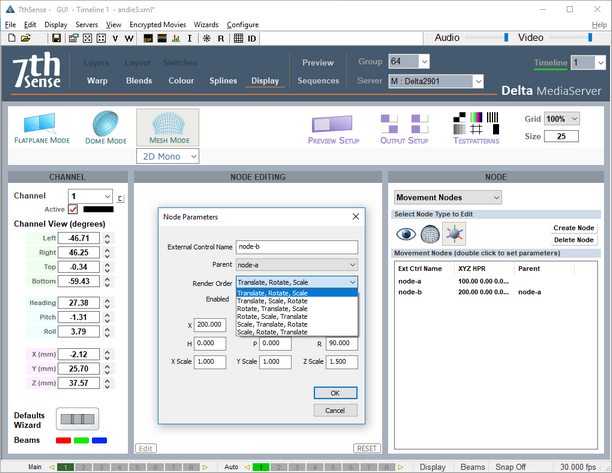Click the bar graph toolbar icon
The width and height of the screenshot is (612, 473).
coord(176,39)
